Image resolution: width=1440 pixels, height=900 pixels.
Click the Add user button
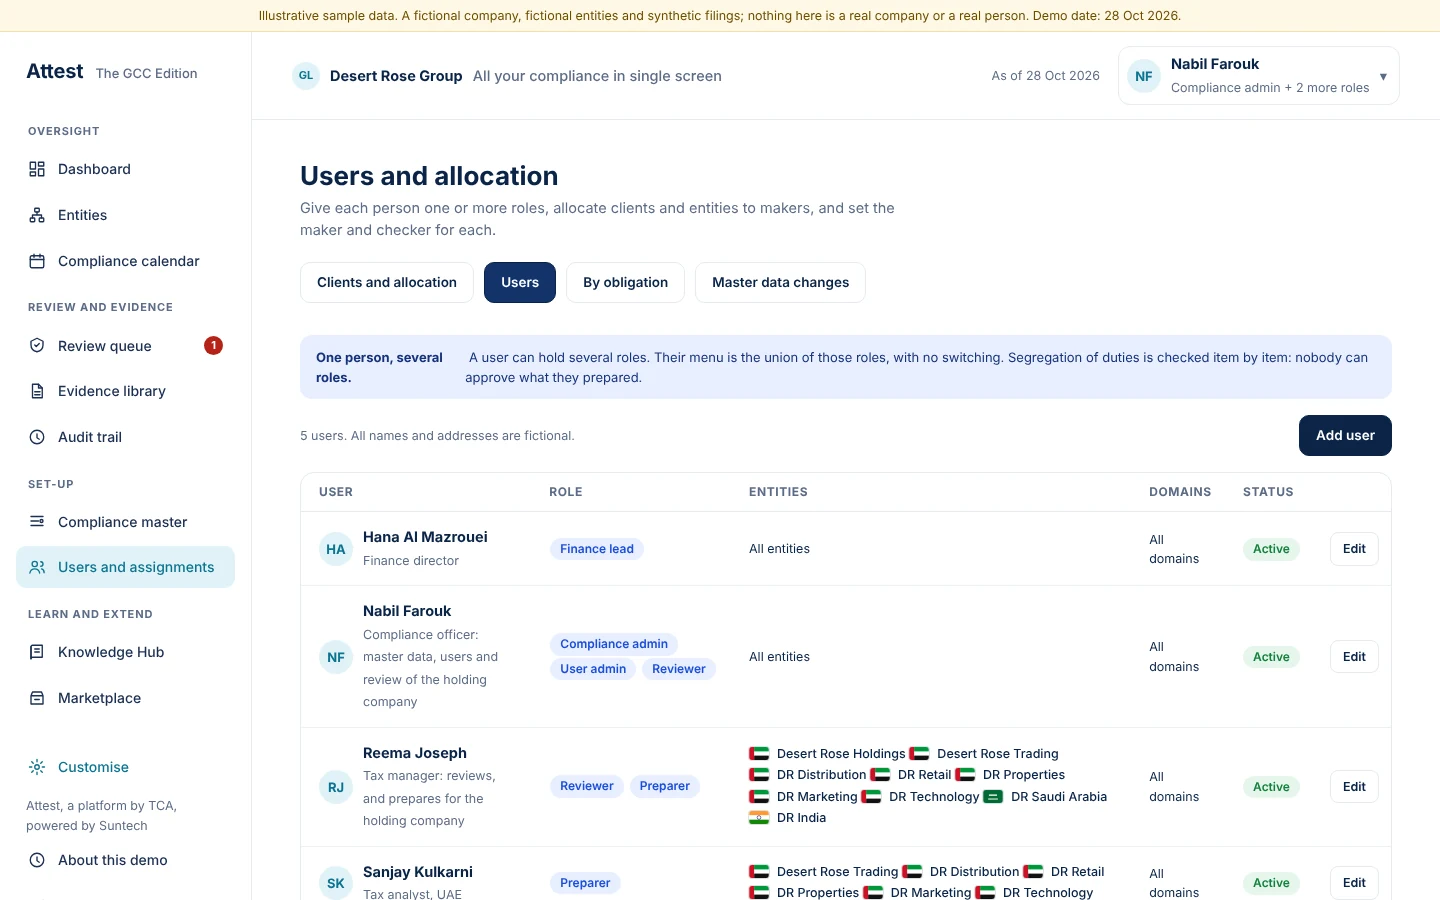tap(1345, 435)
